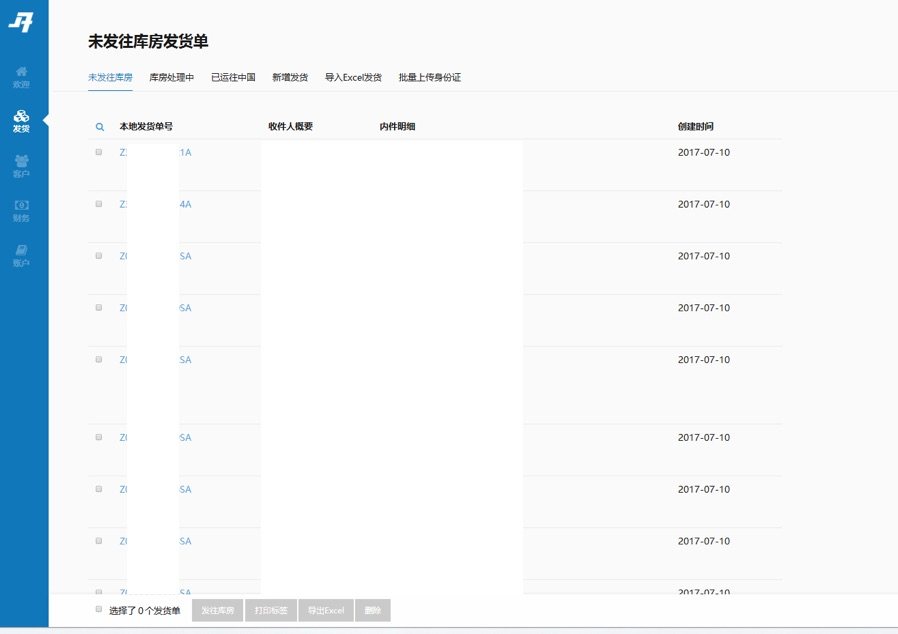Click the company logo in the sidebar
This screenshot has width=898, height=634.
pyautogui.click(x=21, y=22)
